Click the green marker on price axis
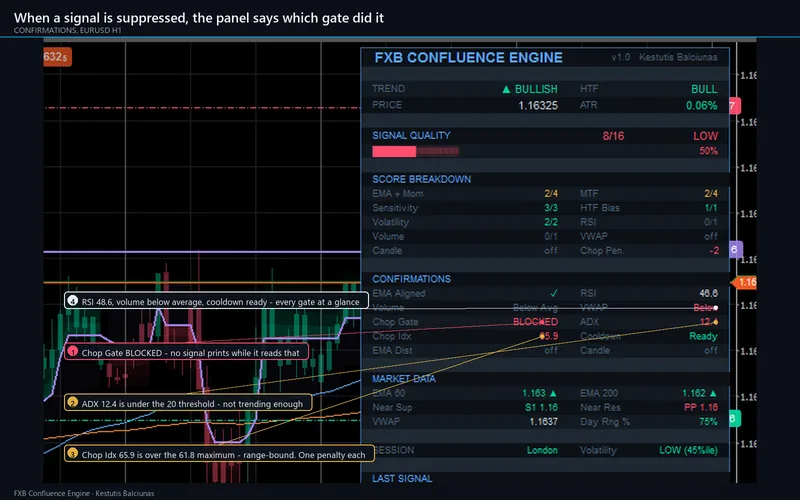Screen dimensions: 800x500 [x=734, y=419]
